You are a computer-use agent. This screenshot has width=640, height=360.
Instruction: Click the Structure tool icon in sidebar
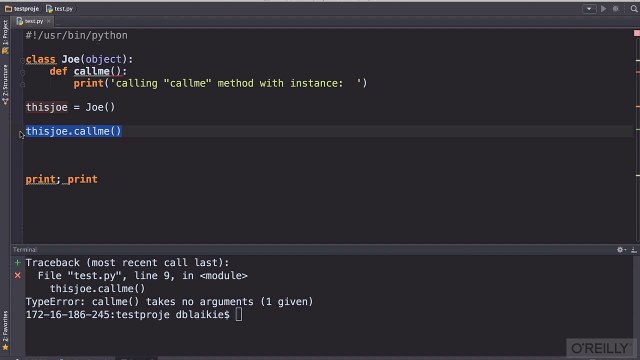click(5, 101)
